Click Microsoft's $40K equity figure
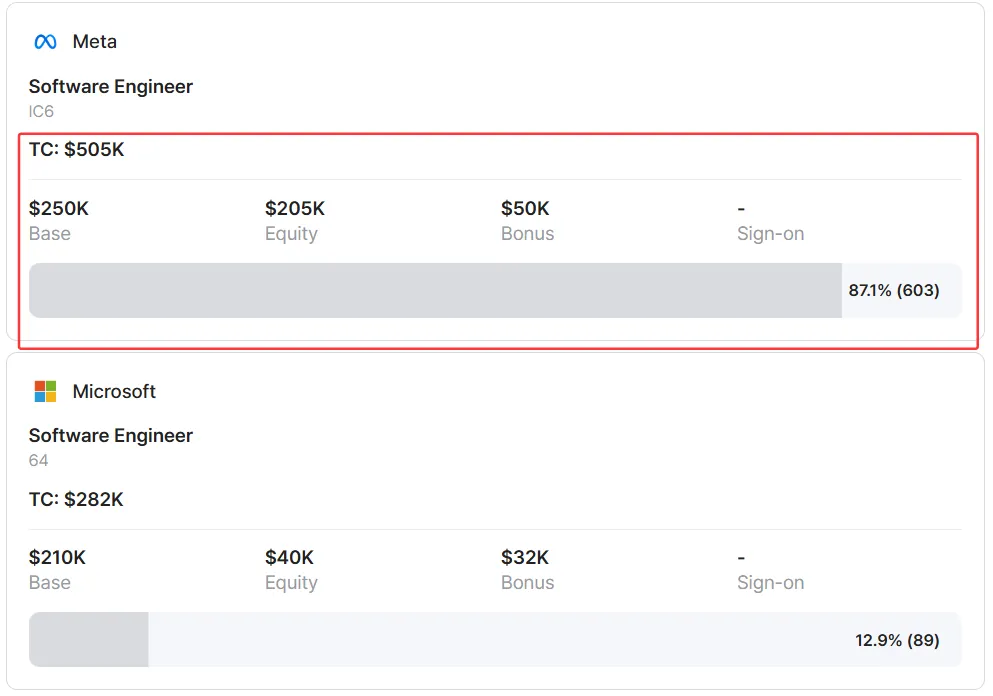Image resolution: width=993 pixels, height=696 pixels. 290,558
